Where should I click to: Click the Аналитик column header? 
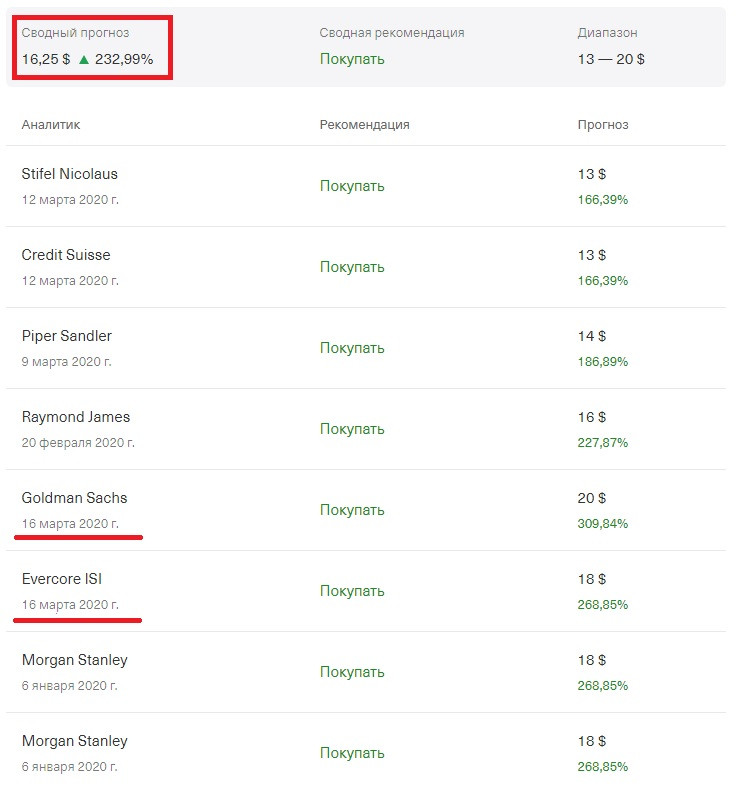click(51, 125)
